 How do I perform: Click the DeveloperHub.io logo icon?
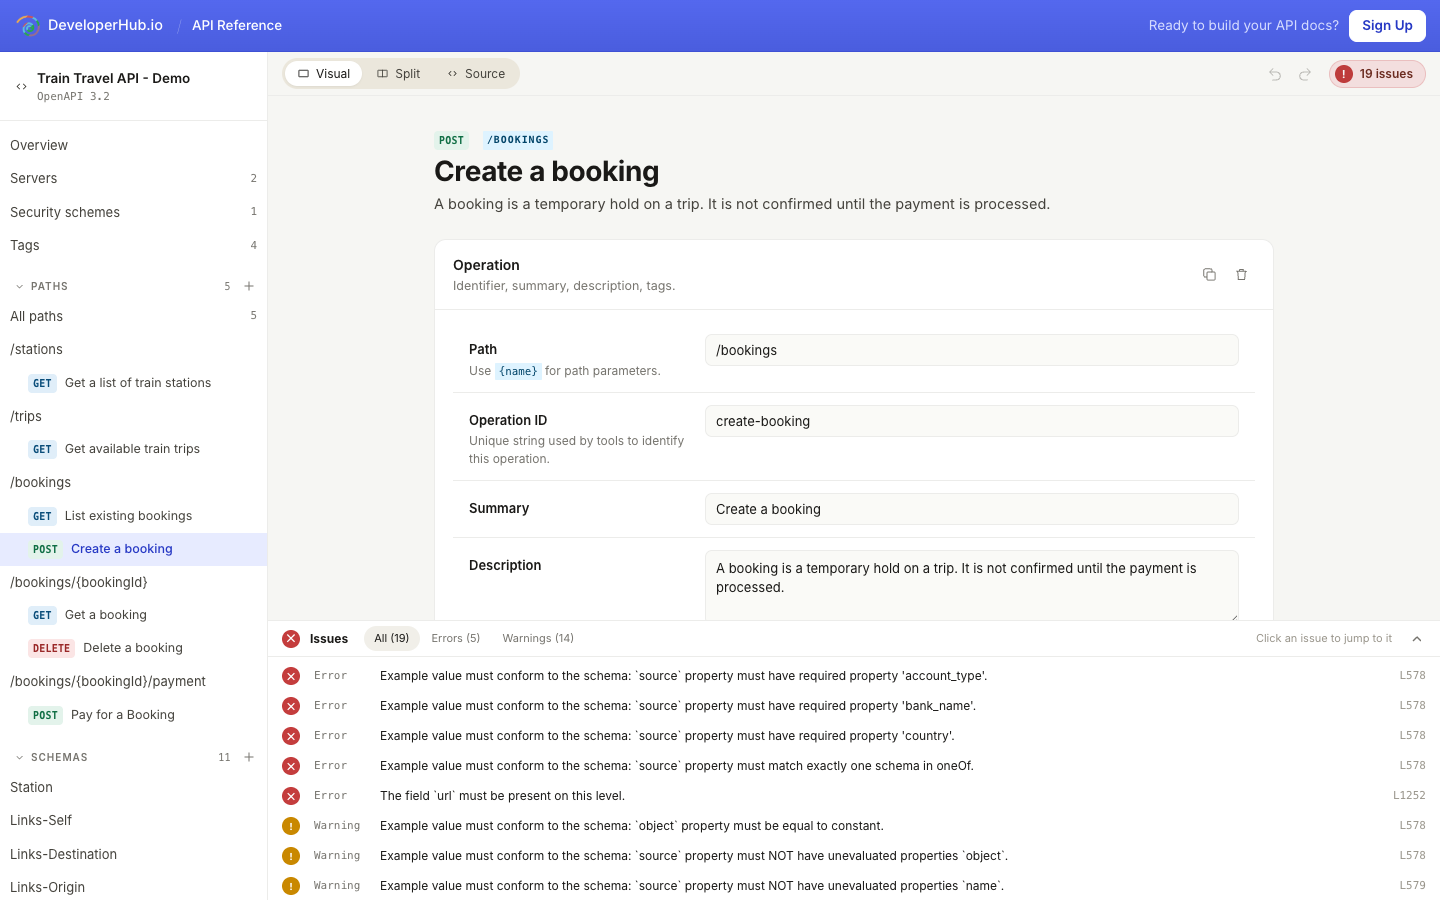(x=28, y=25)
